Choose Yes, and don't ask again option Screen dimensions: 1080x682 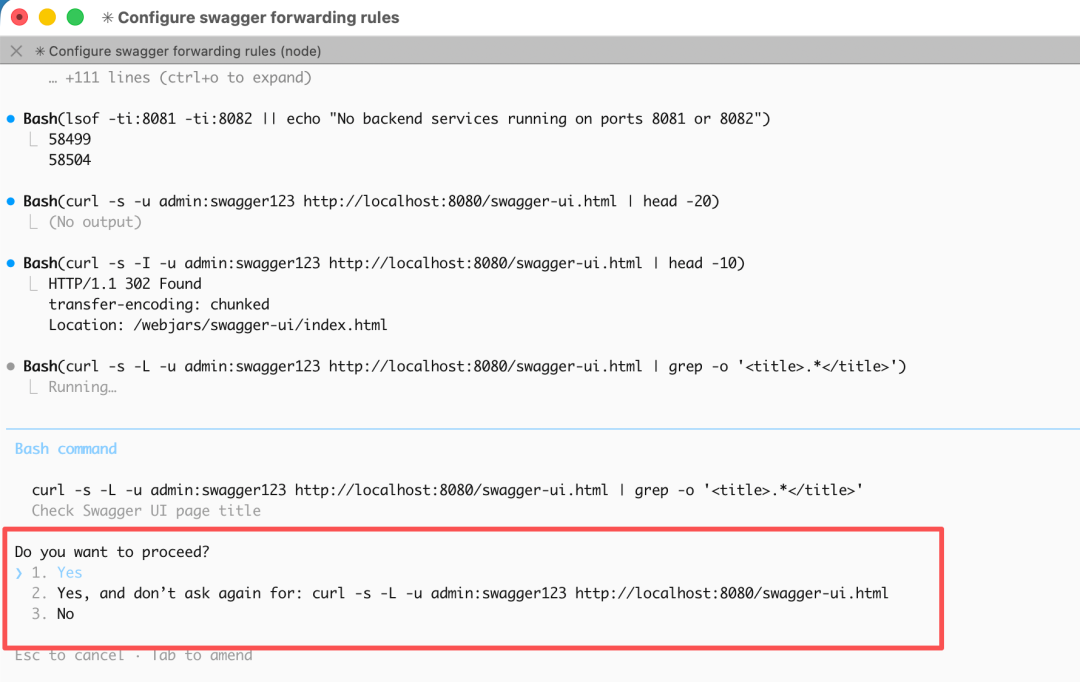[x=459, y=593]
